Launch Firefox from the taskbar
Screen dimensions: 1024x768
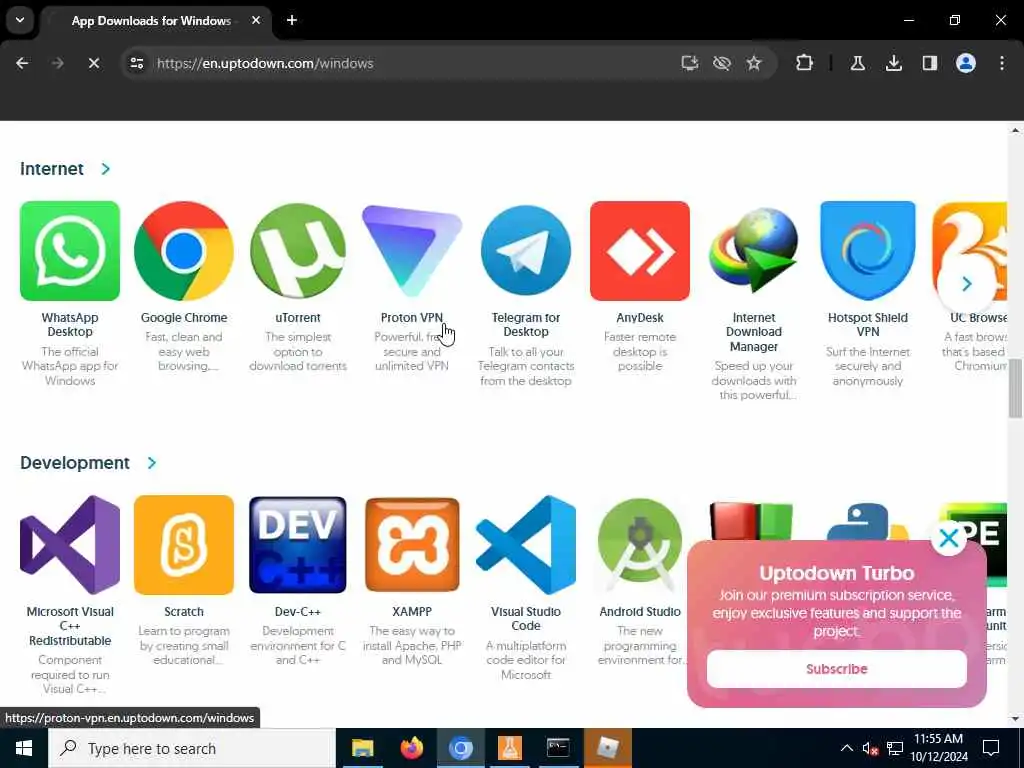[411, 748]
